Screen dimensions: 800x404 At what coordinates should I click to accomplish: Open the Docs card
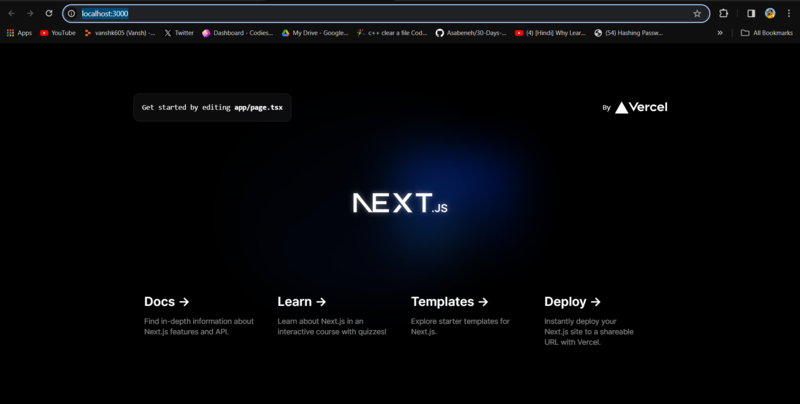pos(199,315)
